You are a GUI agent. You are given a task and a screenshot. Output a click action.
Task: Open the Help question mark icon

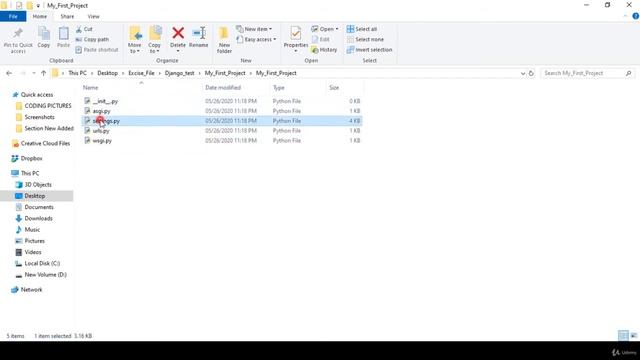point(636,16)
